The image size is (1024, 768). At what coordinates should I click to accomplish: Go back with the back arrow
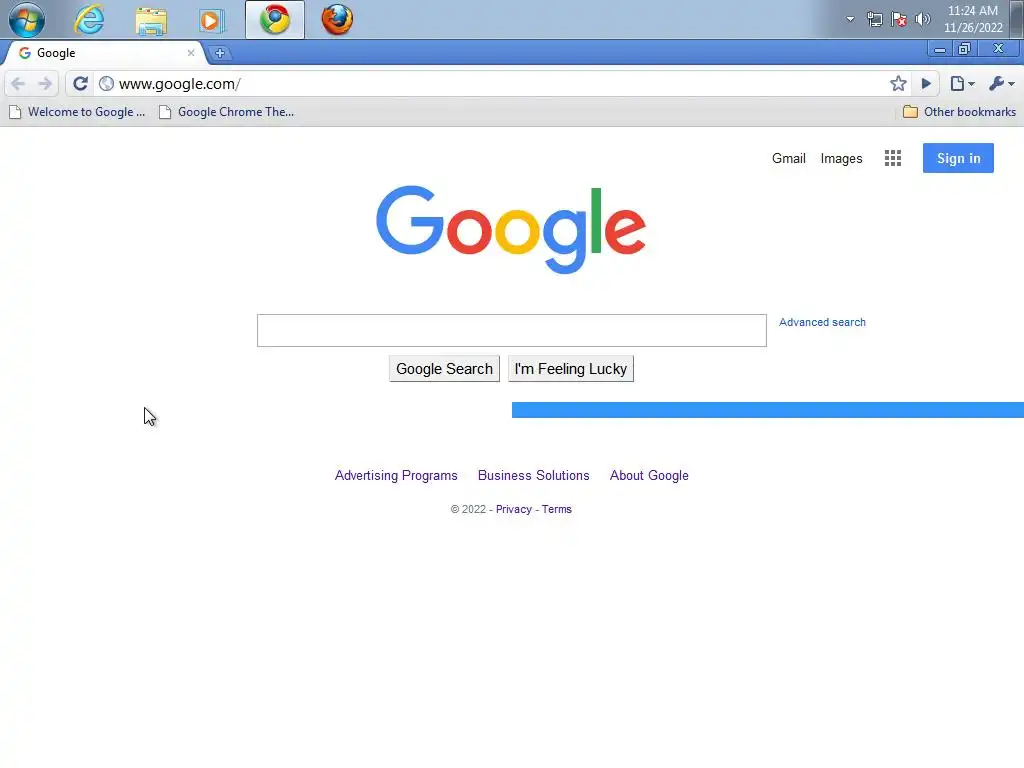[18, 84]
